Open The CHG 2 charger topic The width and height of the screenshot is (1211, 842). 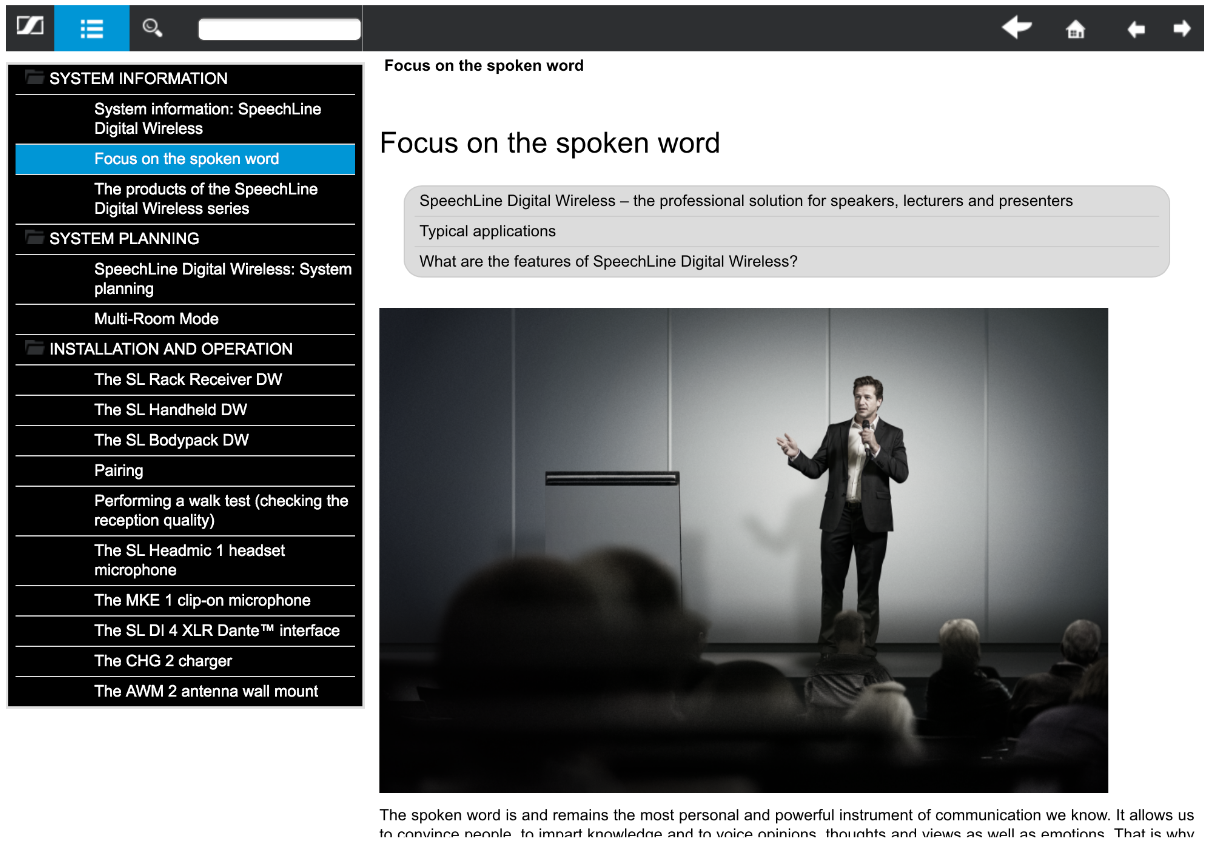(163, 661)
